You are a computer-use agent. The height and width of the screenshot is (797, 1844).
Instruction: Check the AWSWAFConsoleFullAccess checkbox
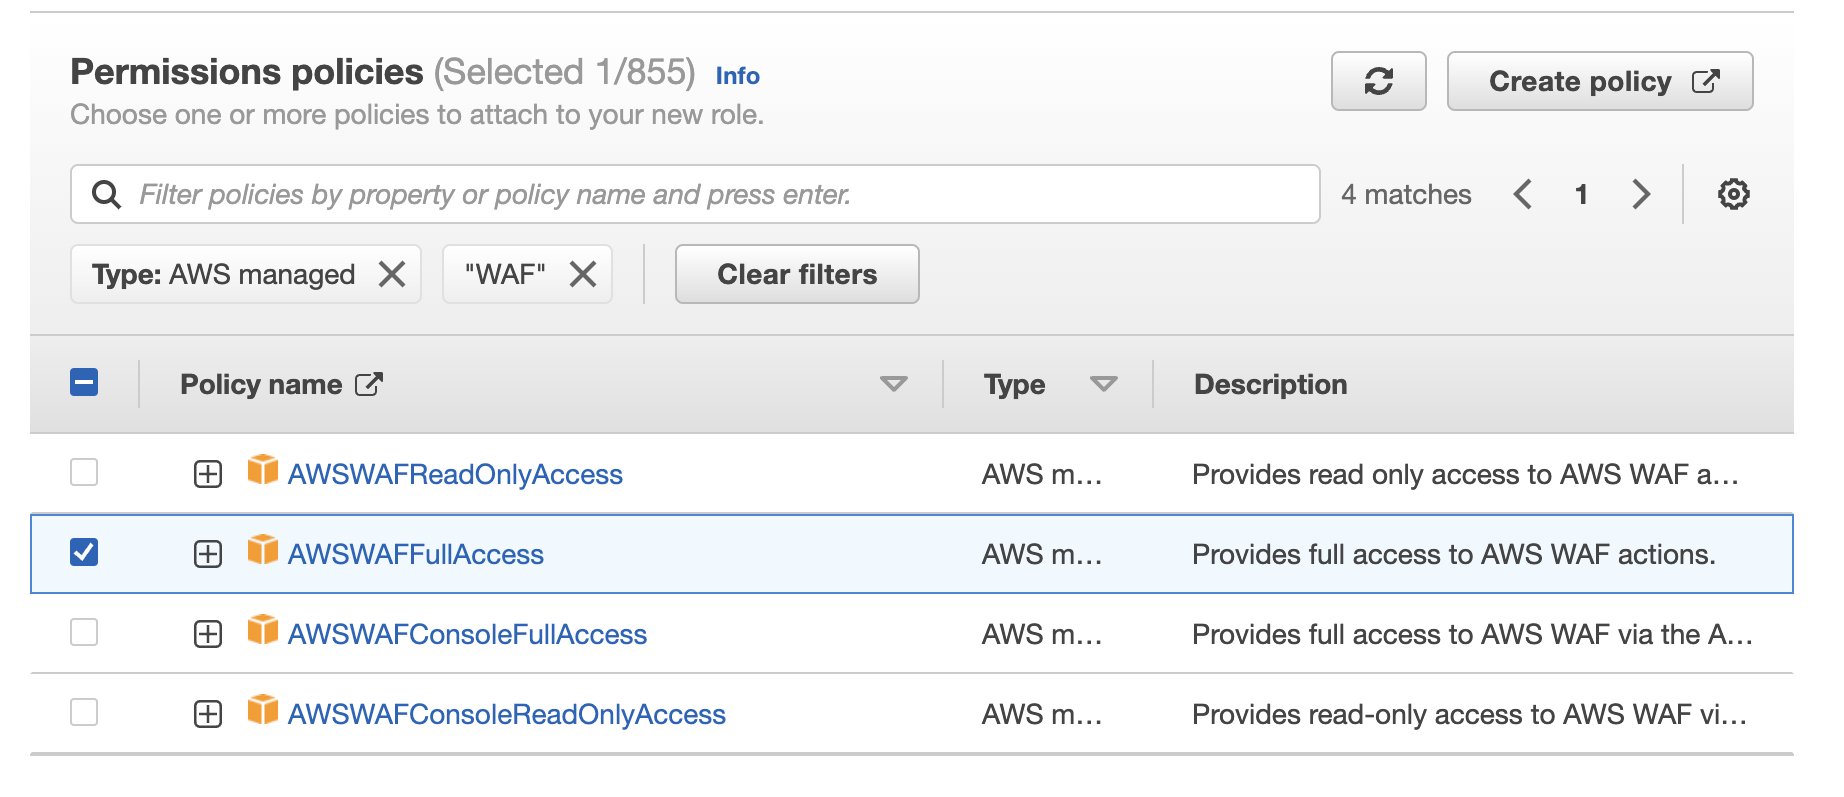pyautogui.click(x=84, y=632)
